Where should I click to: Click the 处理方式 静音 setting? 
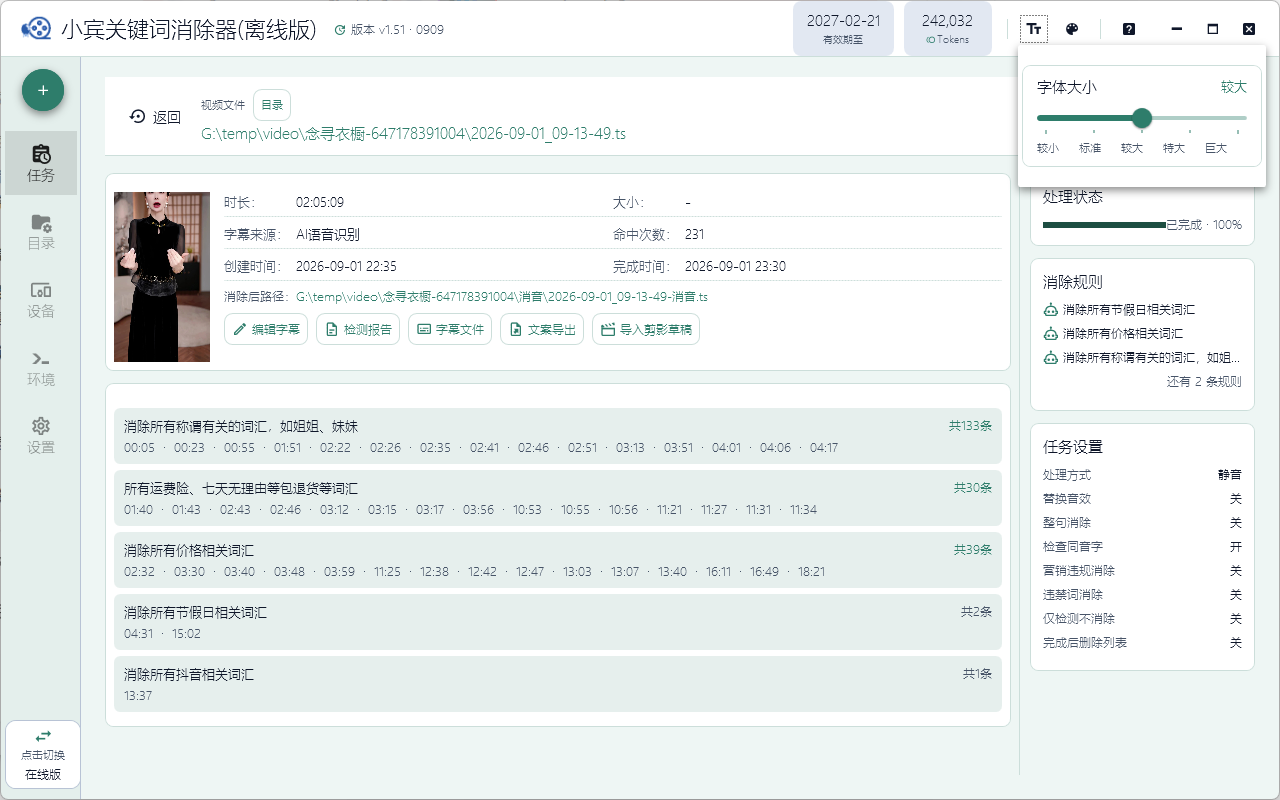coord(1142,475)
